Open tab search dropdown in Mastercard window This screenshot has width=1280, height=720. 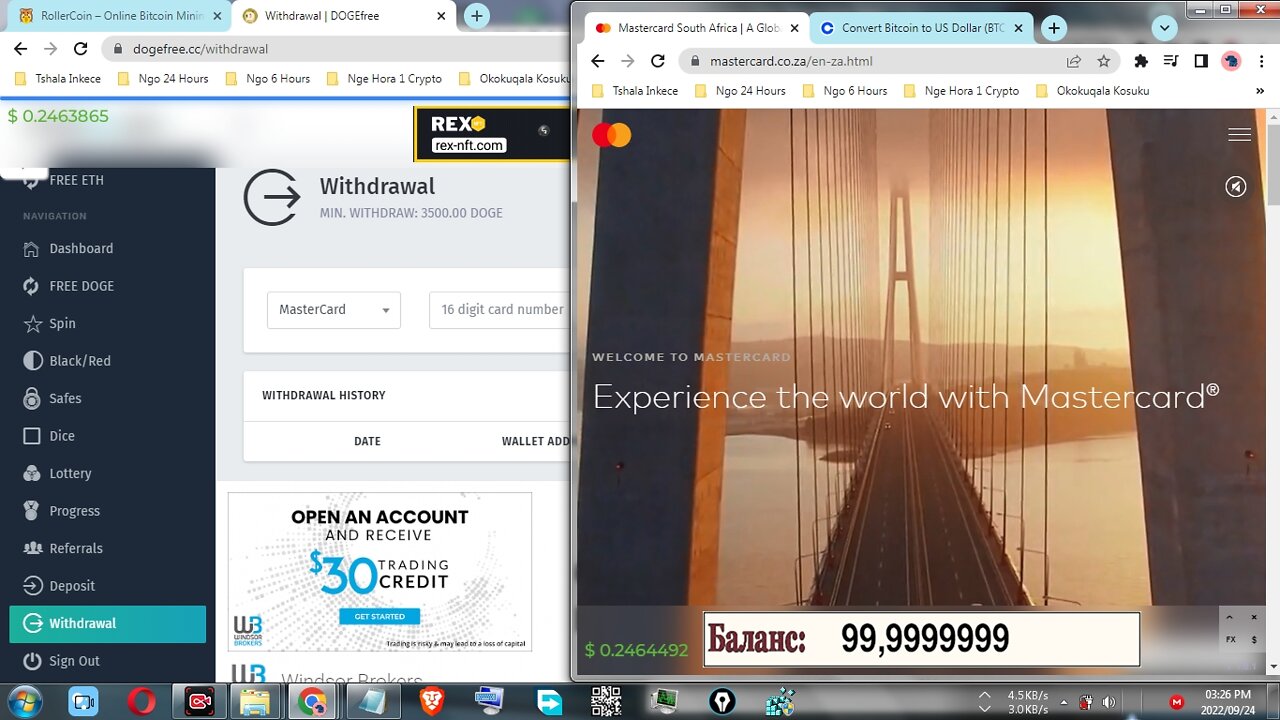pos(1164,28)
